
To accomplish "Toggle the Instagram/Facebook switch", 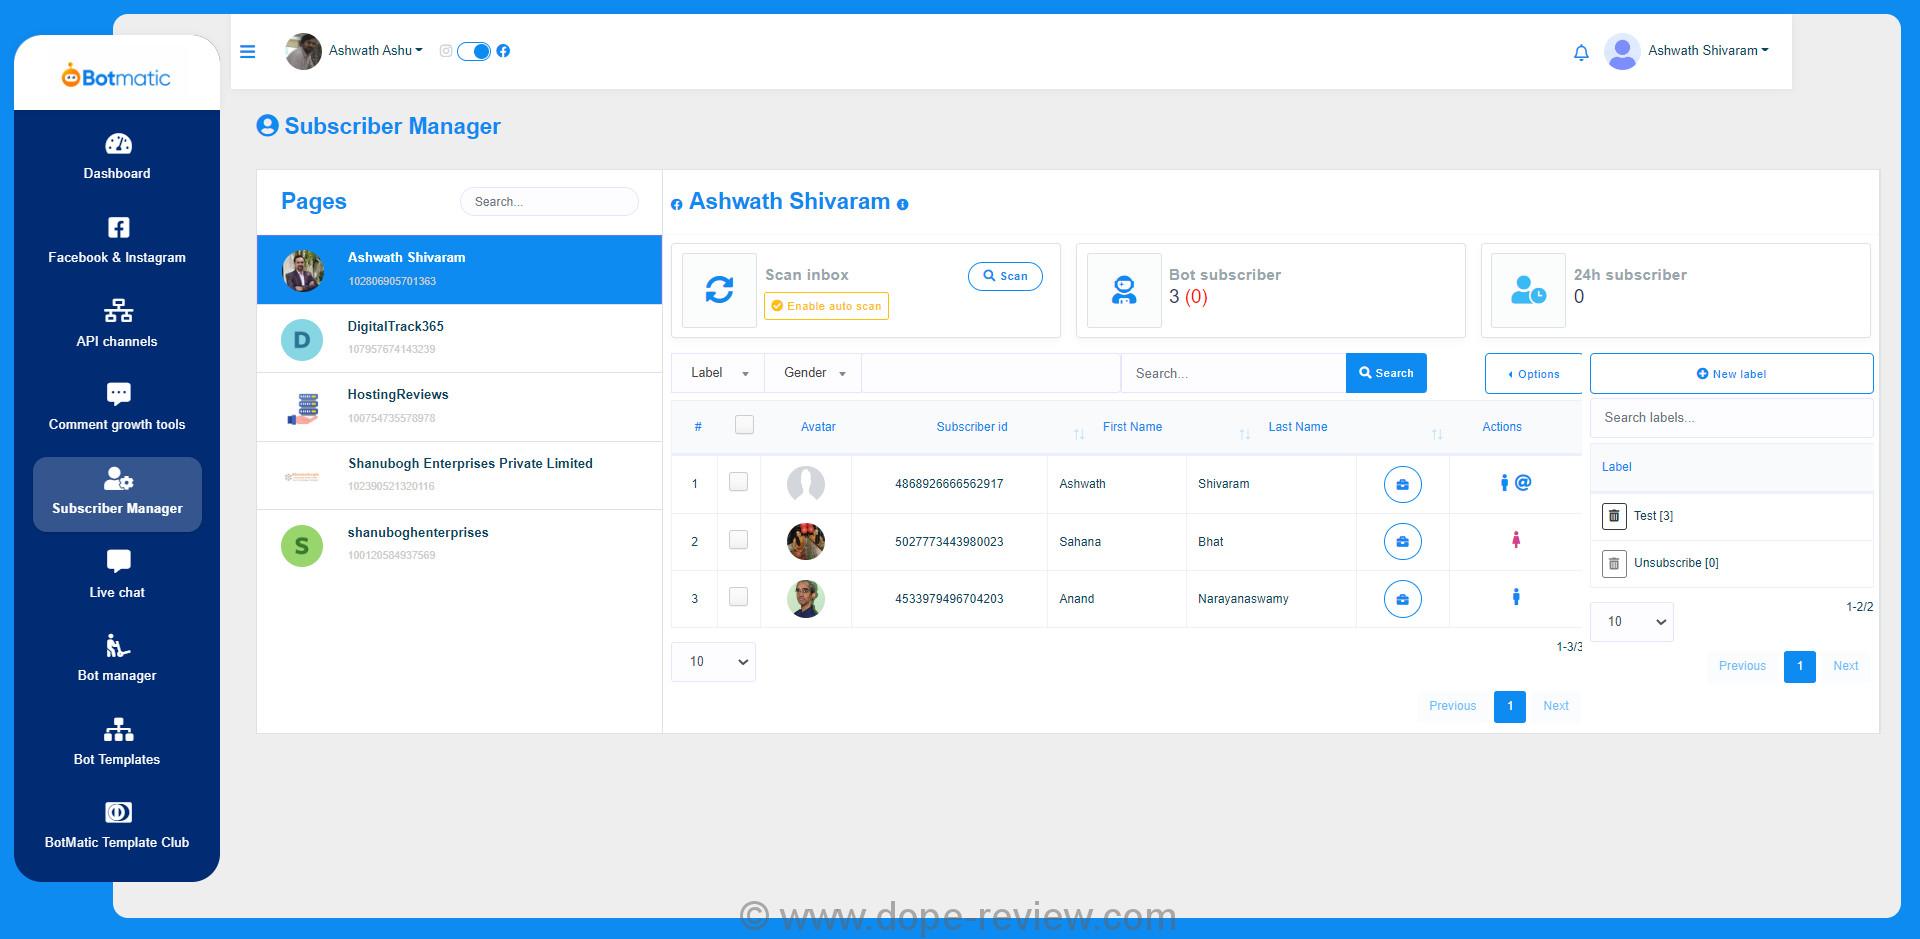I will coord(474,51).
